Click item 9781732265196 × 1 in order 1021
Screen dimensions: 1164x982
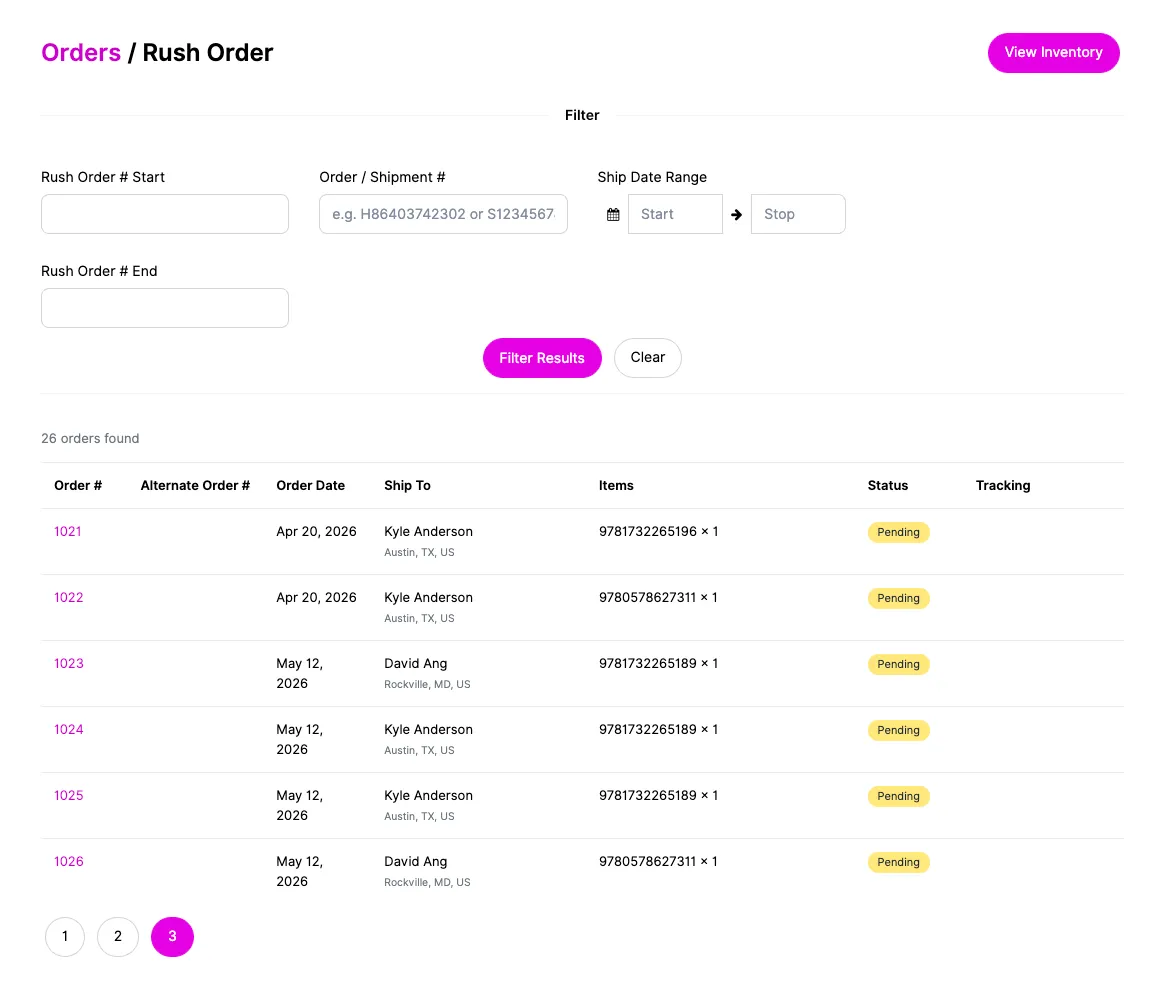(658, 531)
